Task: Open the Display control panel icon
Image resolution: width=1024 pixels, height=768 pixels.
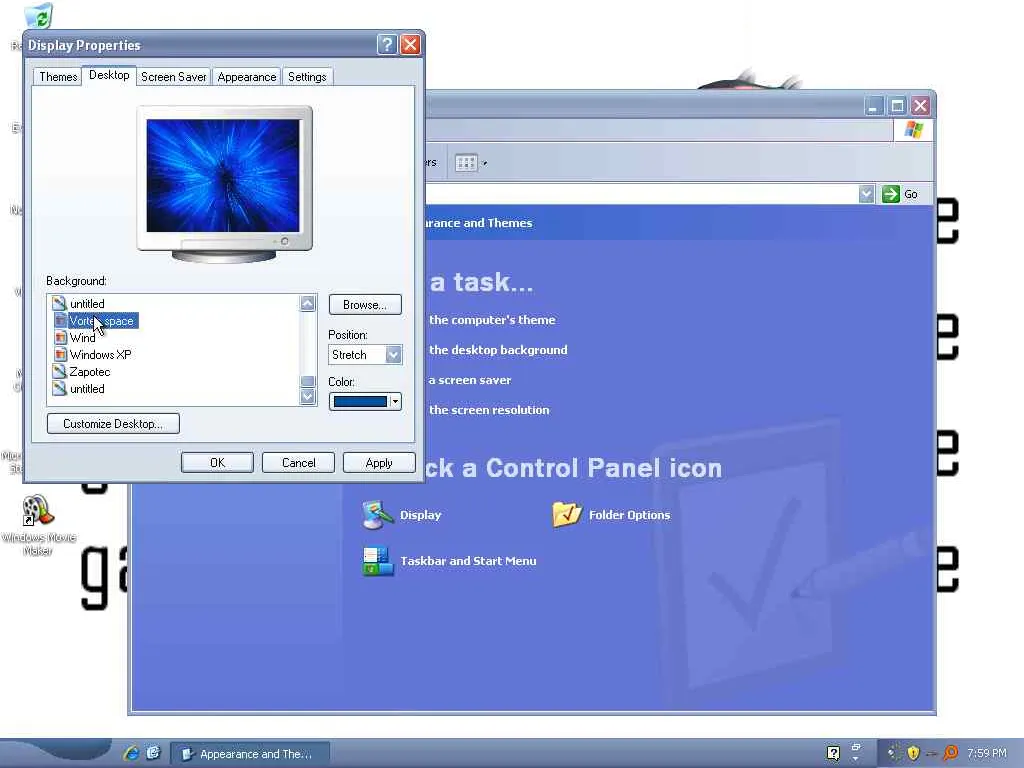Action: tap(377, 515)
